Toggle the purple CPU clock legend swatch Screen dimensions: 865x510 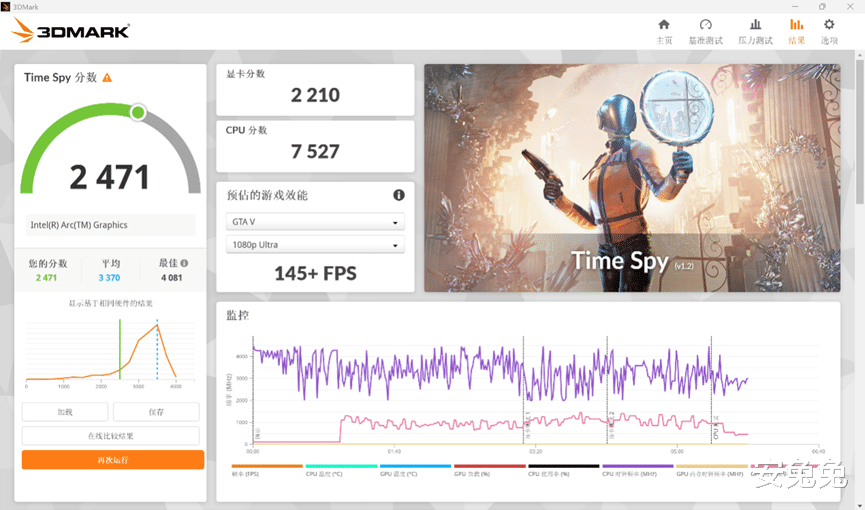[x=638, y=466]
